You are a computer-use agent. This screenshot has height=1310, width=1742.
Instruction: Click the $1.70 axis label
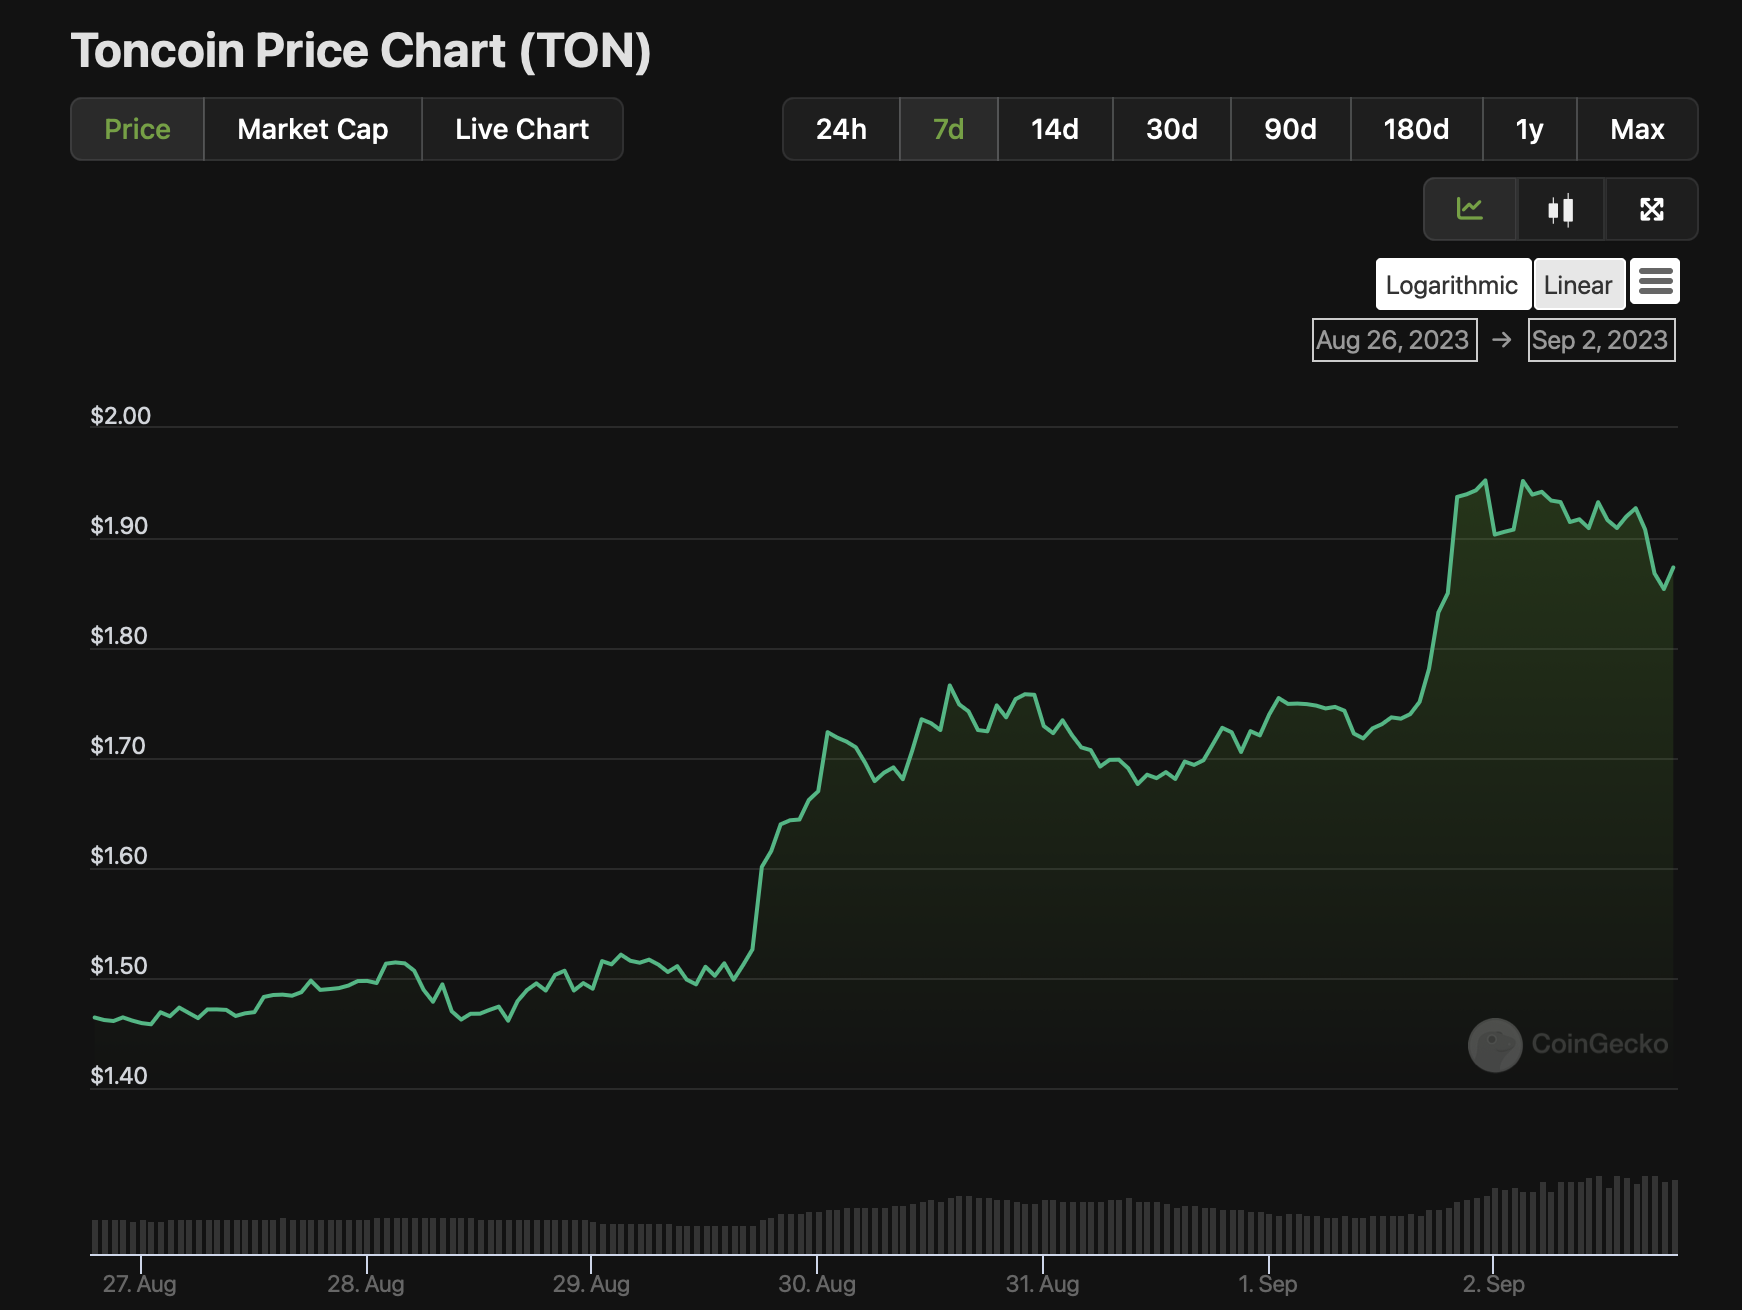click(118, 746)
